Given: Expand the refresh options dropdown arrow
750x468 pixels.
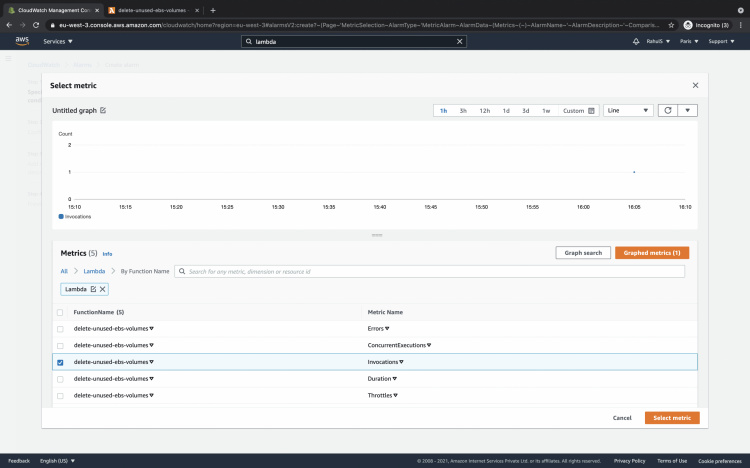Looking at the screenshot, I should (x=687, y=110).
